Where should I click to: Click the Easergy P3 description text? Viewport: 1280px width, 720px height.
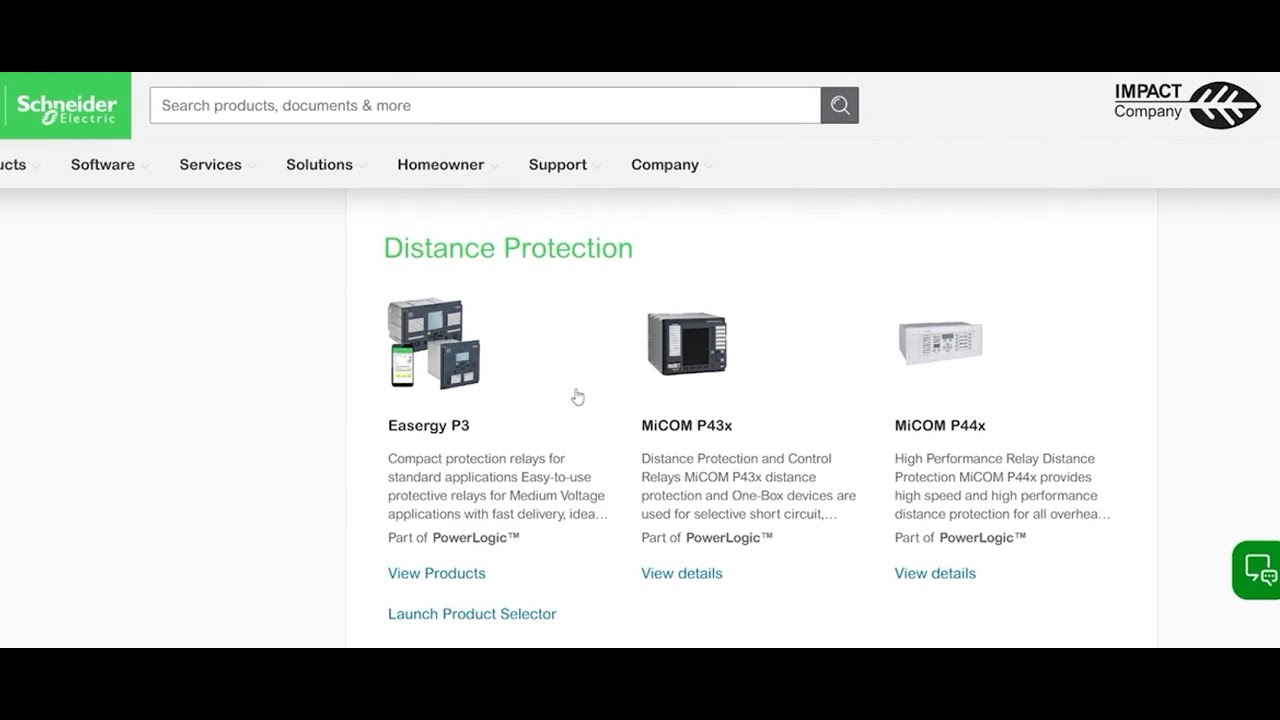tap(498, 486)
